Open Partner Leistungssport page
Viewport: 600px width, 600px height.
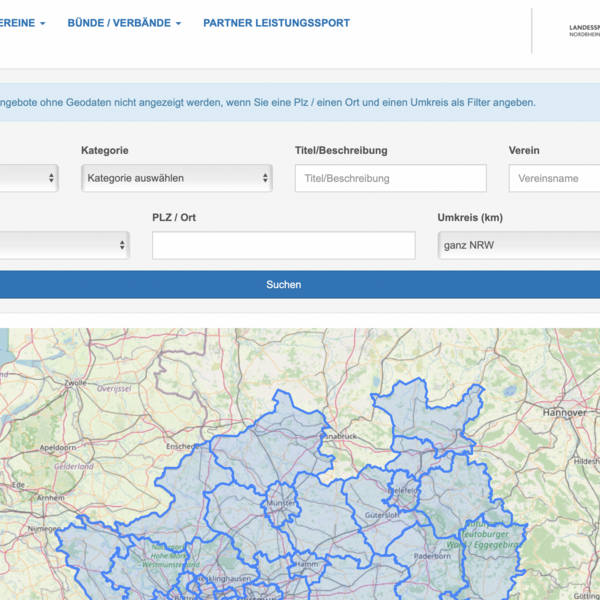[276, 23]
